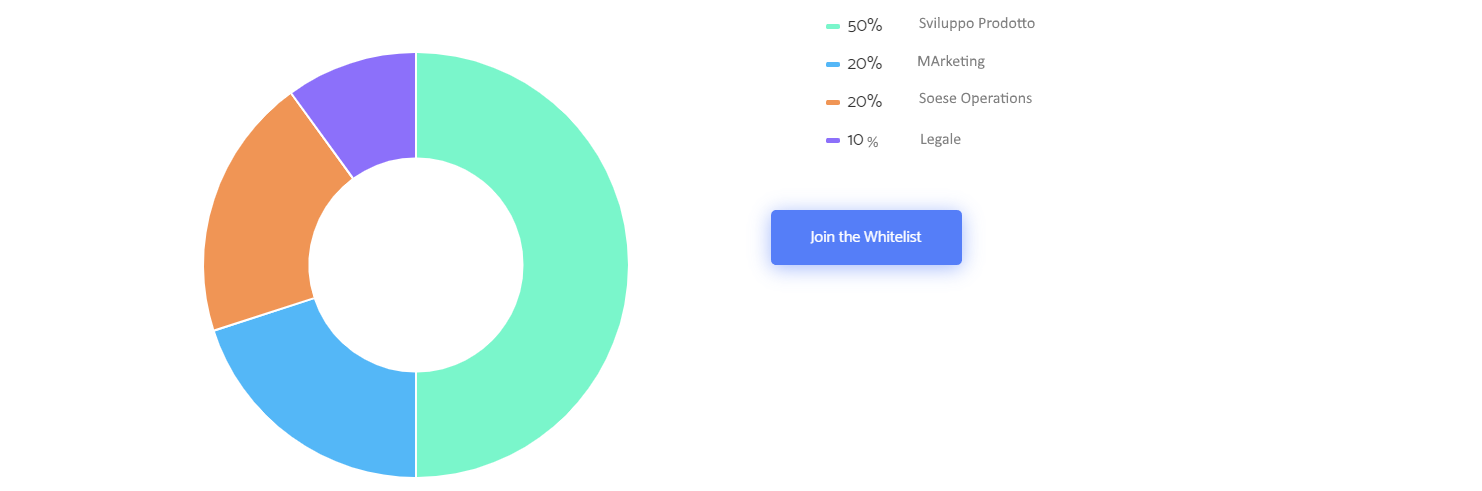Click the blue legend marker for MArketing

(833, 64)
